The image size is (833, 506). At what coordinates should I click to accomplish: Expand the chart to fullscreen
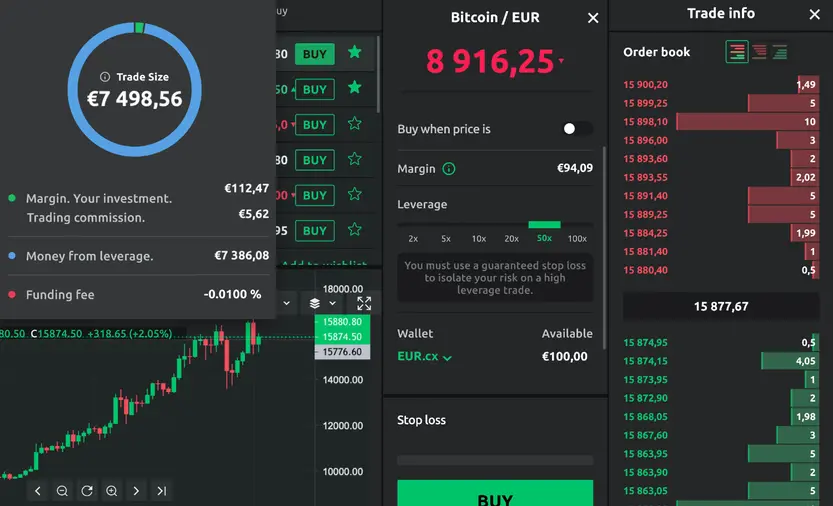pos(364,303)
